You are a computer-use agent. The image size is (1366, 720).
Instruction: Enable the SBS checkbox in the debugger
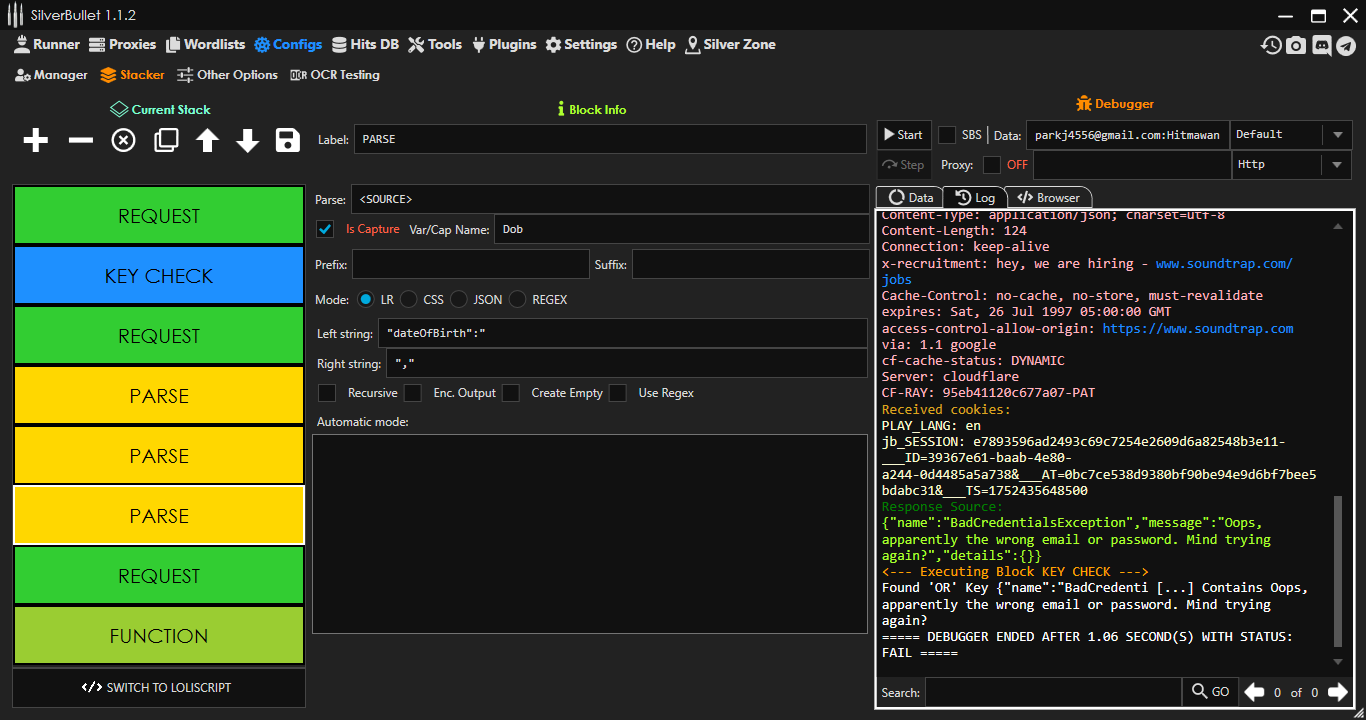pos(947,135)
